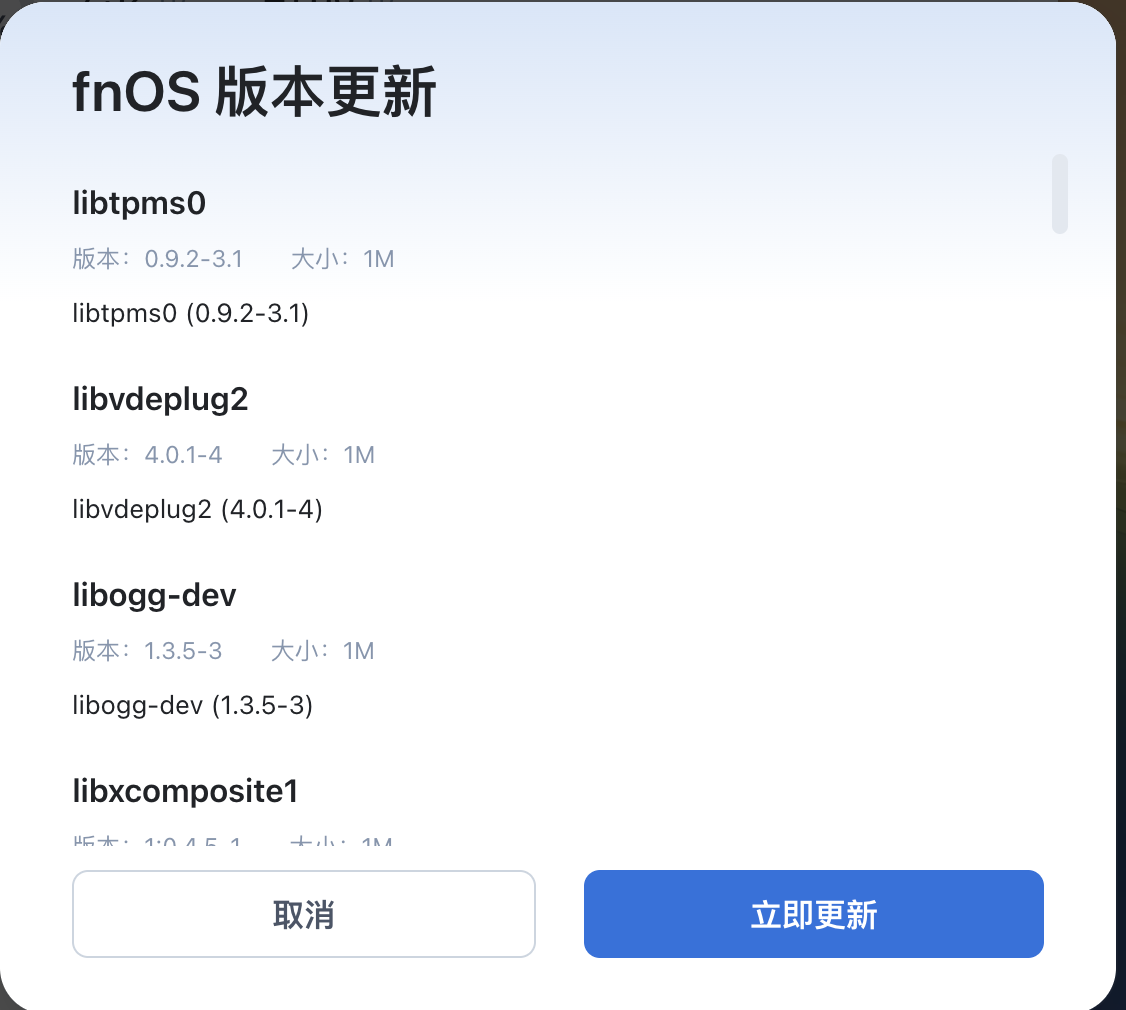
Task: Select the libxcomposite1 package heading
Action: coord(186,792)
